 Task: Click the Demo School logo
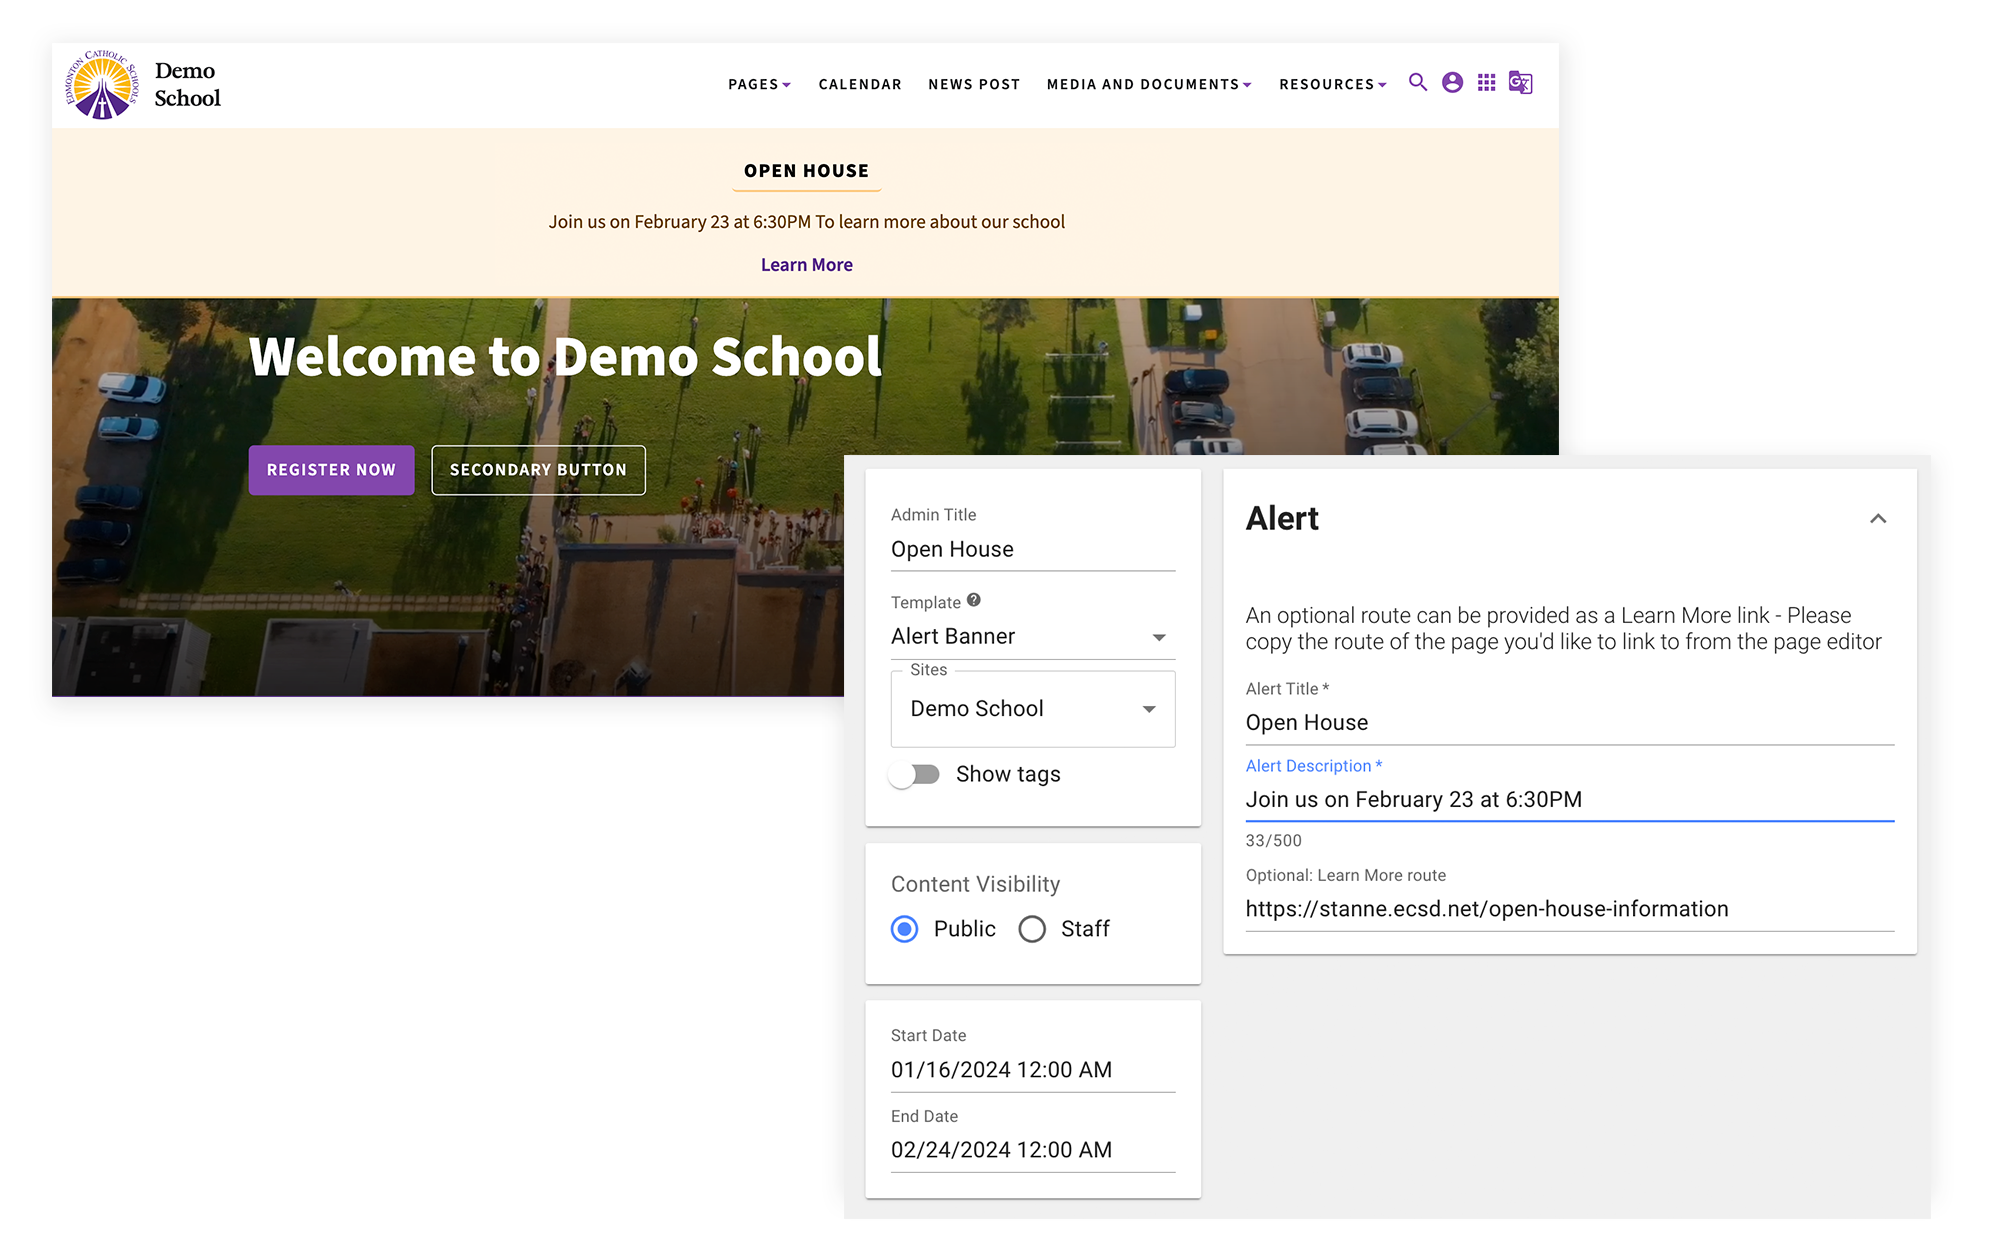102,85
